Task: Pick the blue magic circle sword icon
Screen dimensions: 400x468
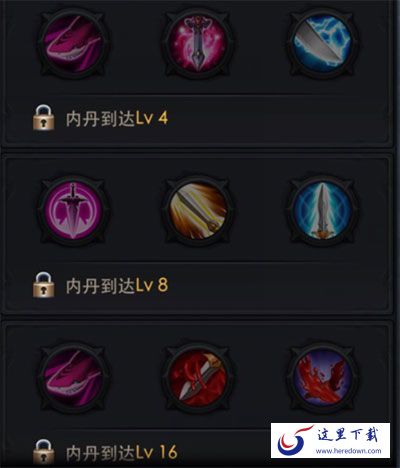Action: [x=322, y=211]
